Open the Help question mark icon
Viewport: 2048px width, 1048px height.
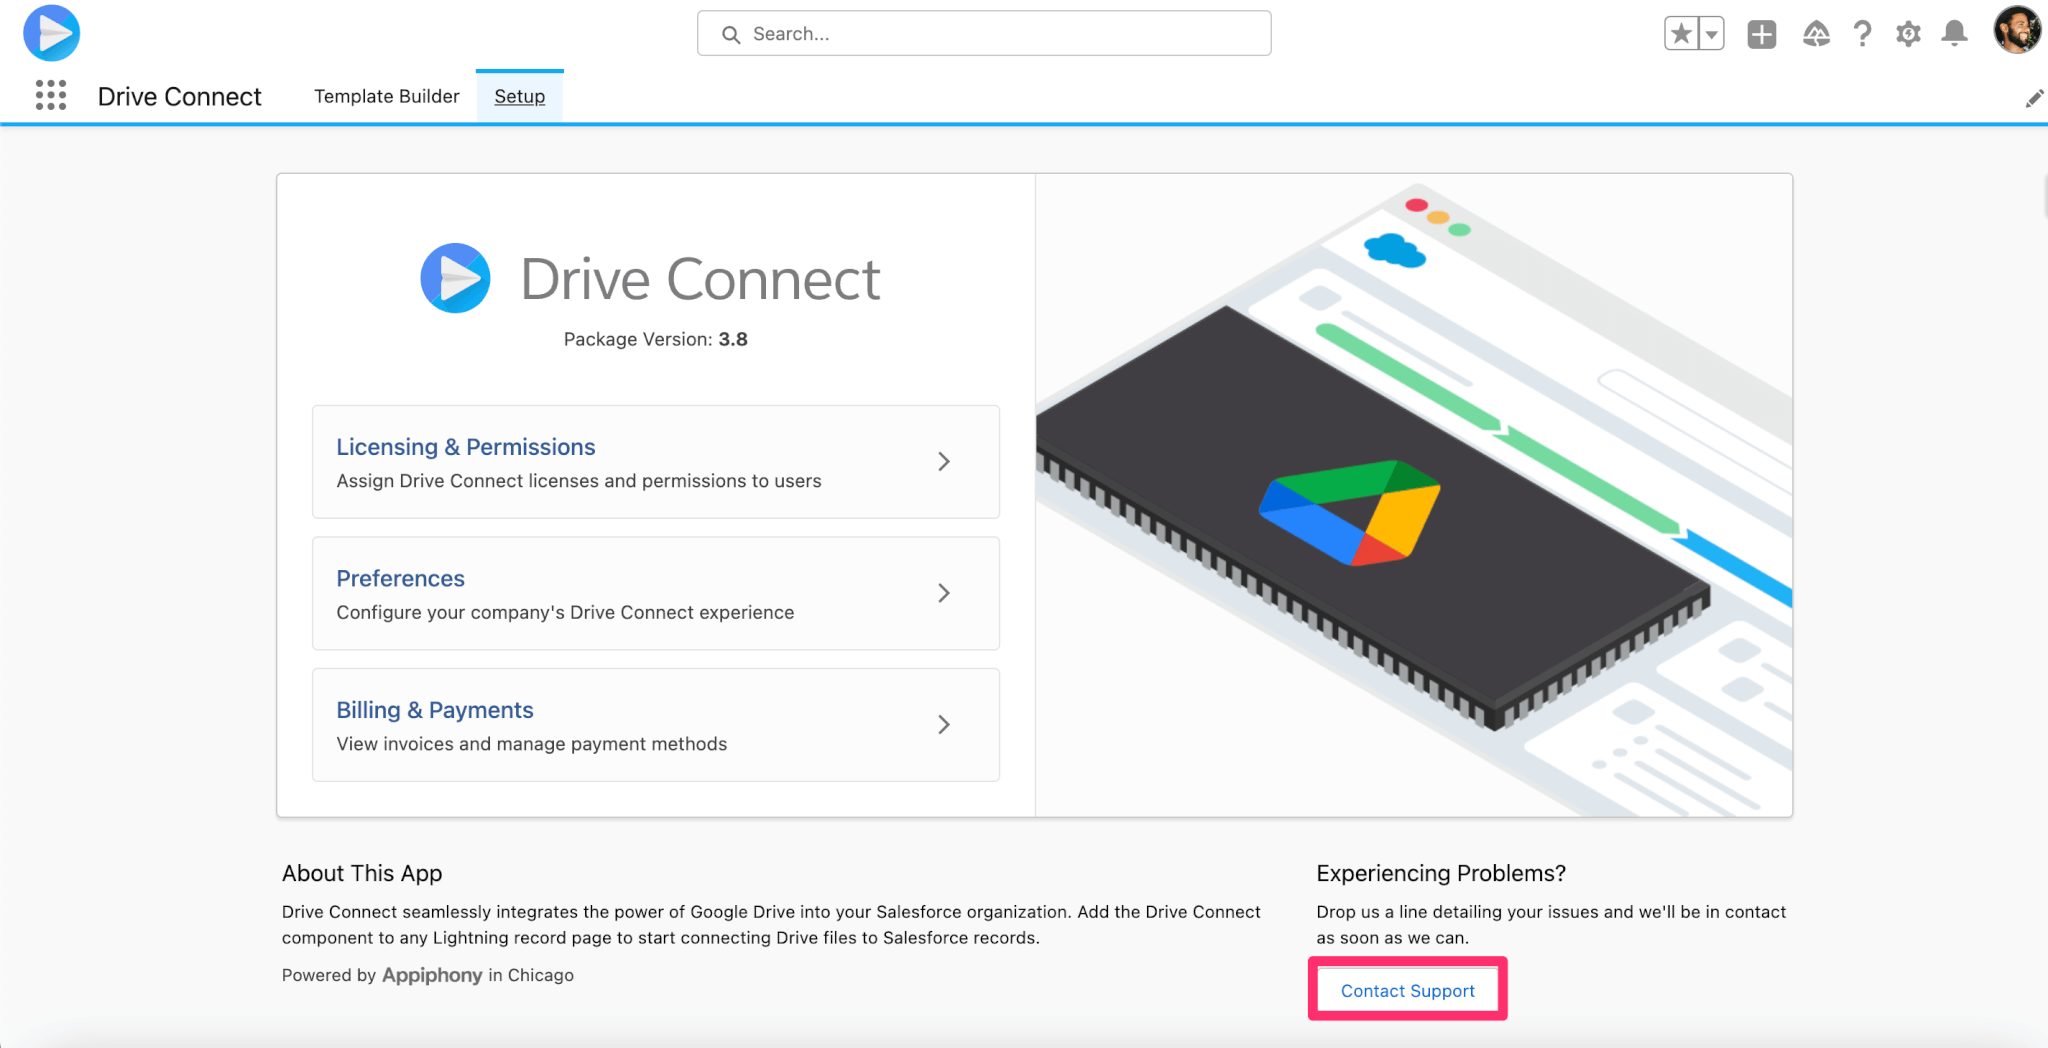tap(1862, 34)
